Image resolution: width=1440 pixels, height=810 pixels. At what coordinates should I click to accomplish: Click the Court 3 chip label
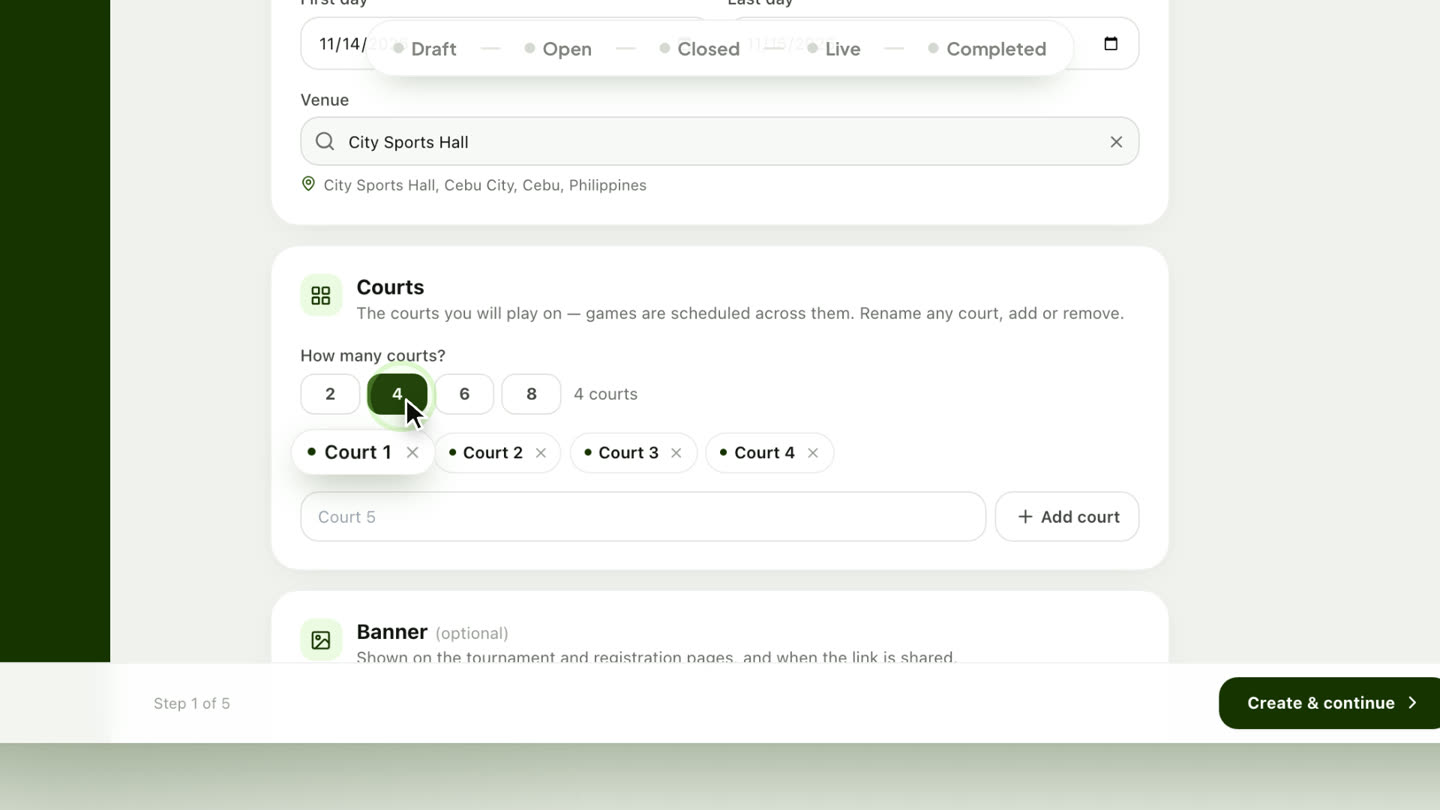(x=628, y=453)
